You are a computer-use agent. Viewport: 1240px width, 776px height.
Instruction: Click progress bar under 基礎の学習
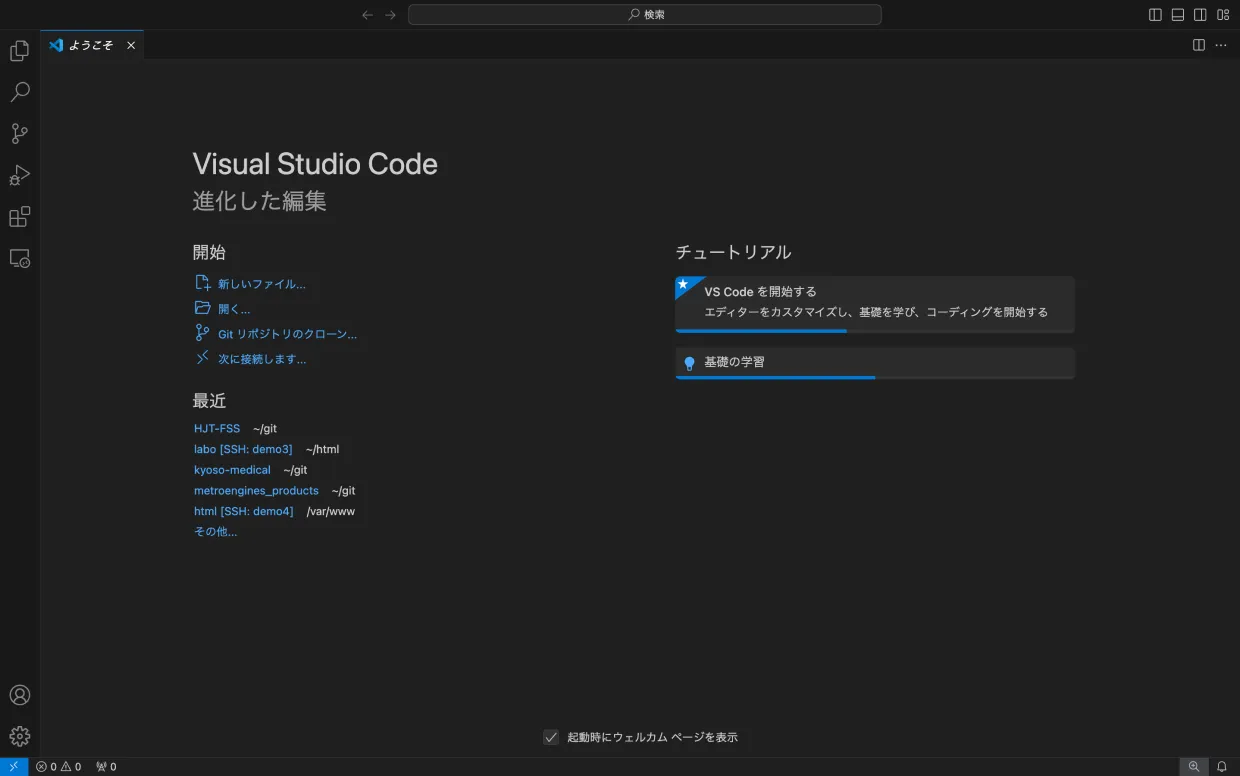point(875,377)
